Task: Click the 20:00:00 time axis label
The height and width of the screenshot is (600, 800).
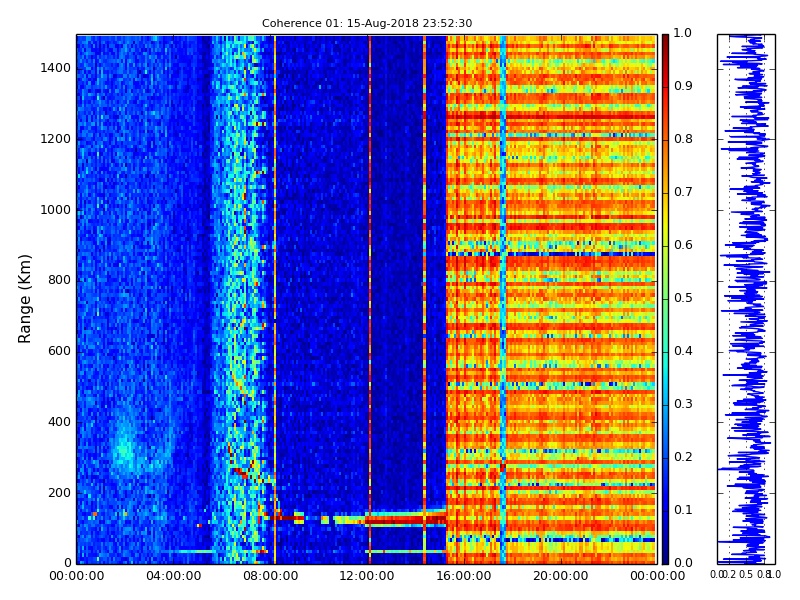Action: [561, 576]
